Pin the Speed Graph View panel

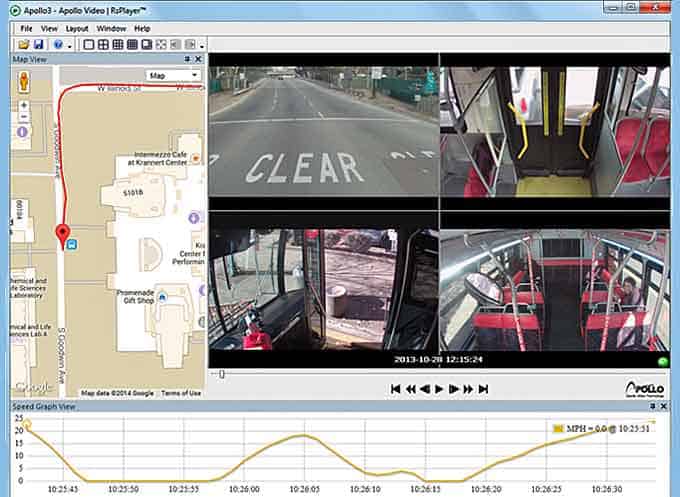655,408
